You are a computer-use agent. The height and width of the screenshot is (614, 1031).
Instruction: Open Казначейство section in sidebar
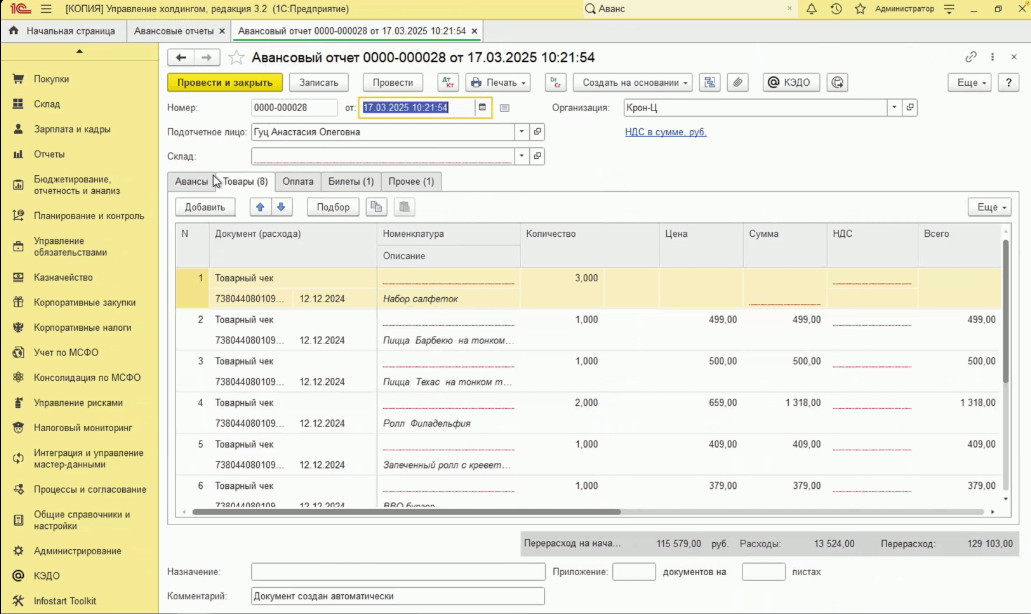click(x=63, y=277)
